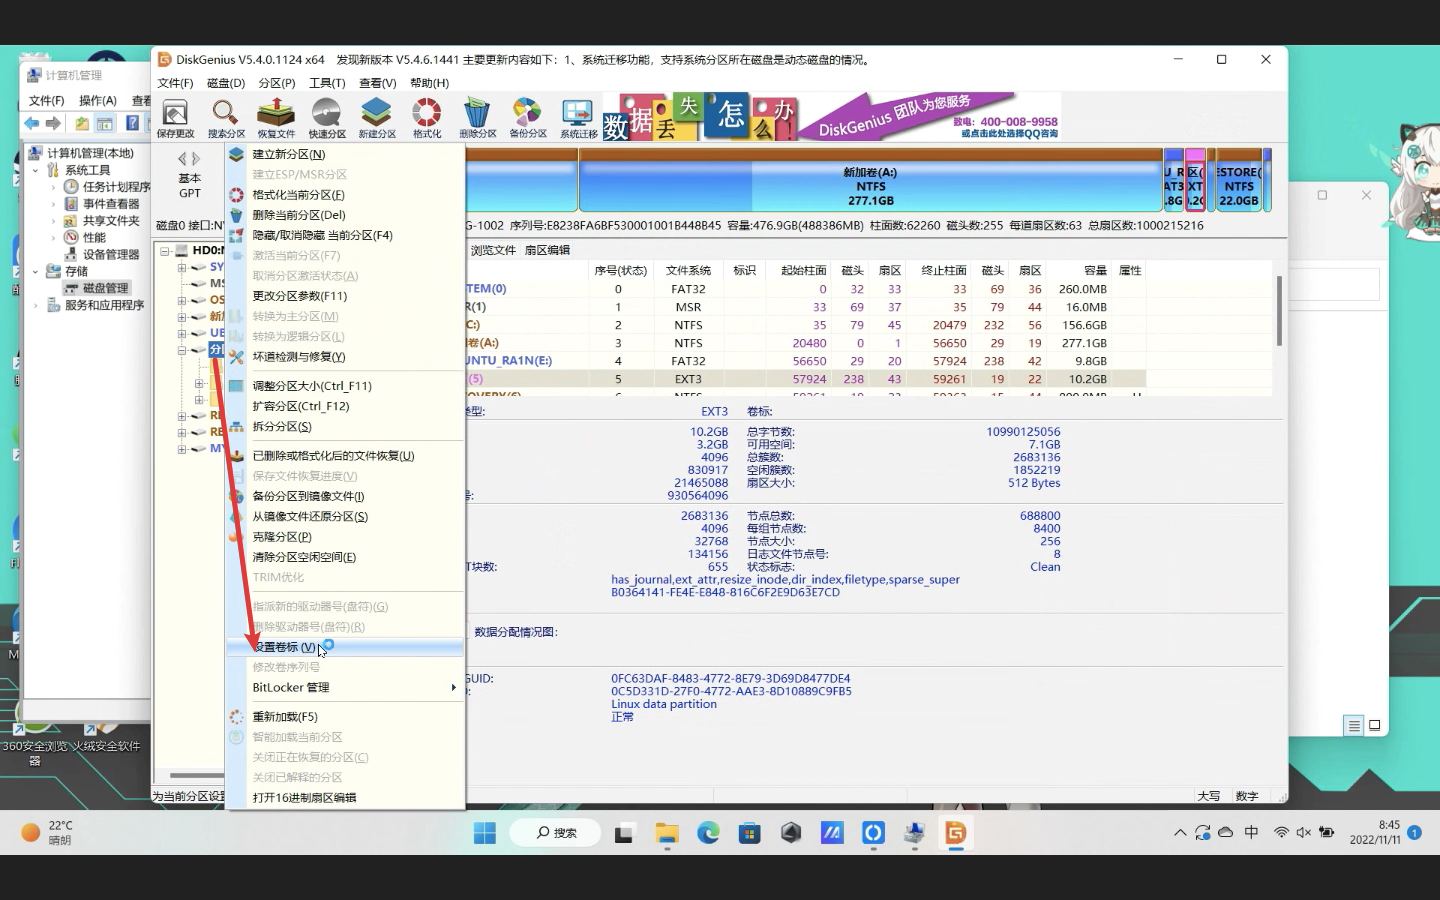Collapse 存储 in 计算机管理 tree
1440x900 pixels.
click(x=36, y=271)
